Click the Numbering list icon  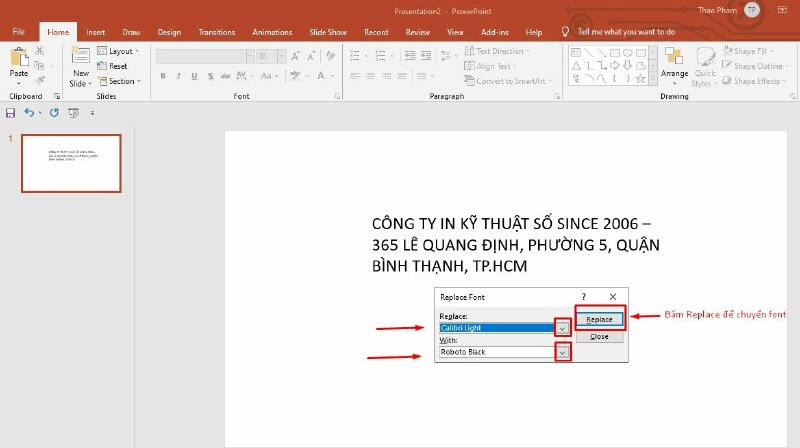pos(381,56)
